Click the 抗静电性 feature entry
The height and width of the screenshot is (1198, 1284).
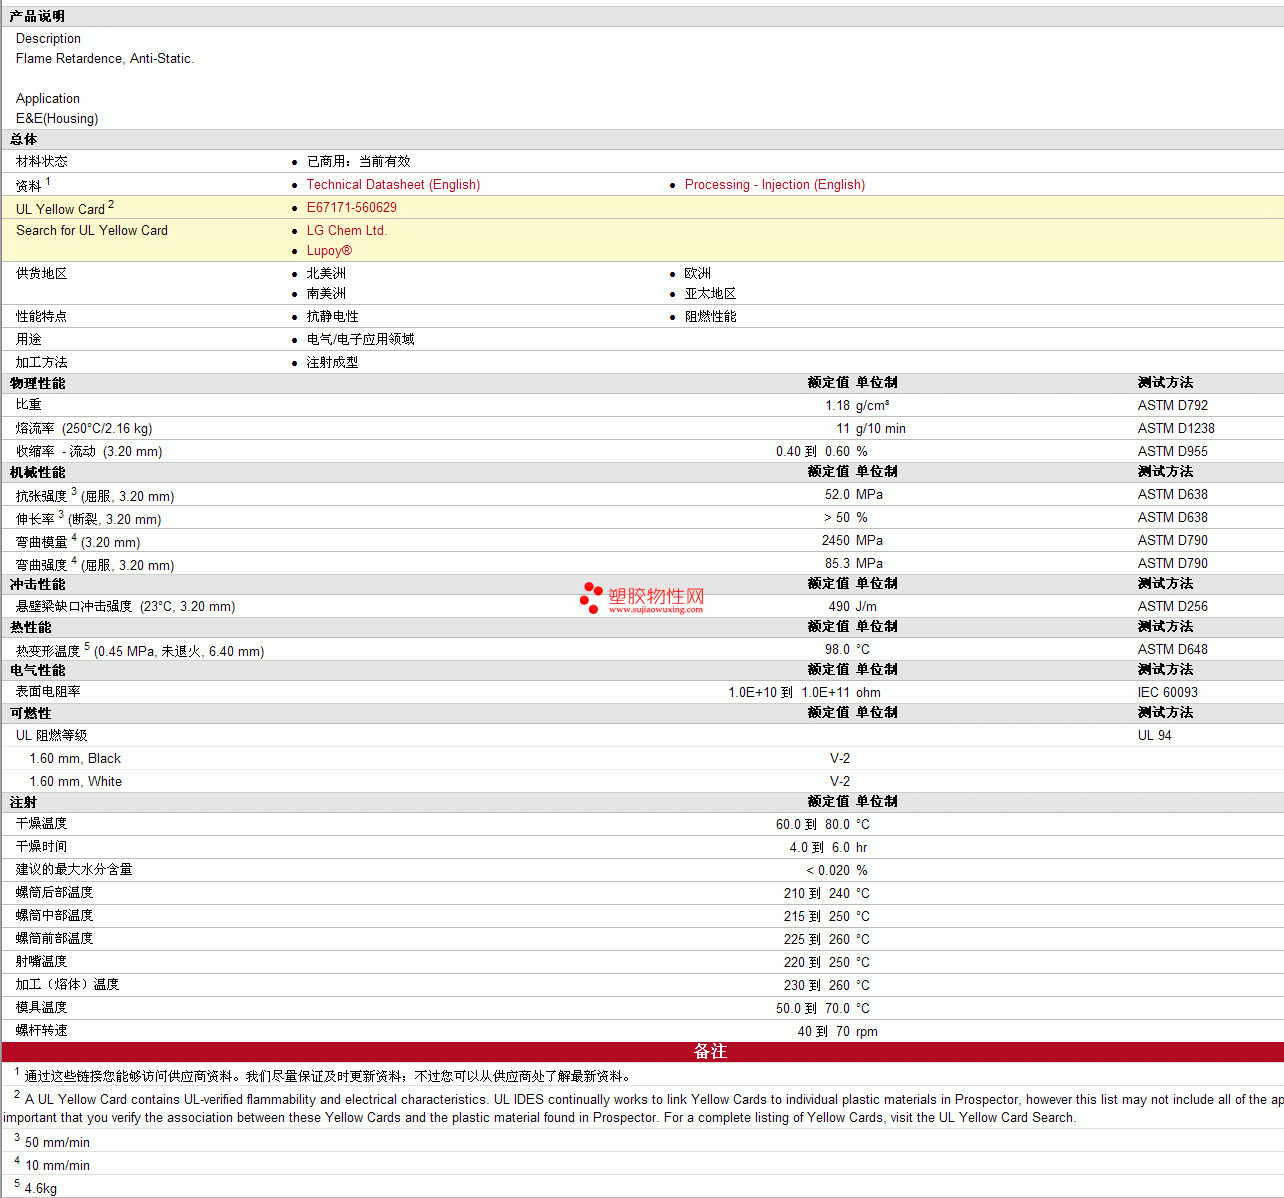click(332, 317)
